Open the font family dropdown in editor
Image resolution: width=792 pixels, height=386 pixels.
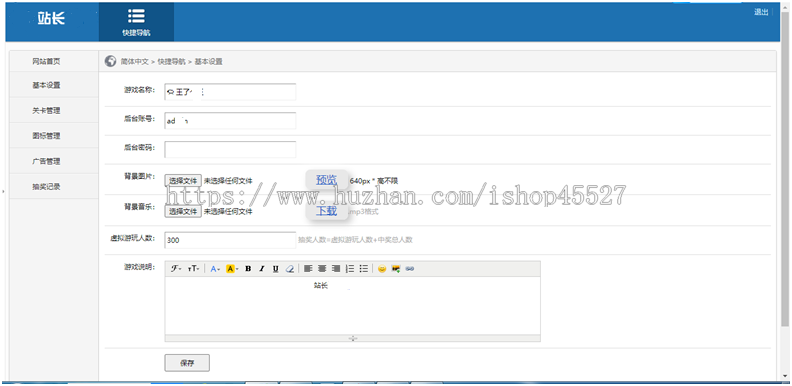coord(176,269)
